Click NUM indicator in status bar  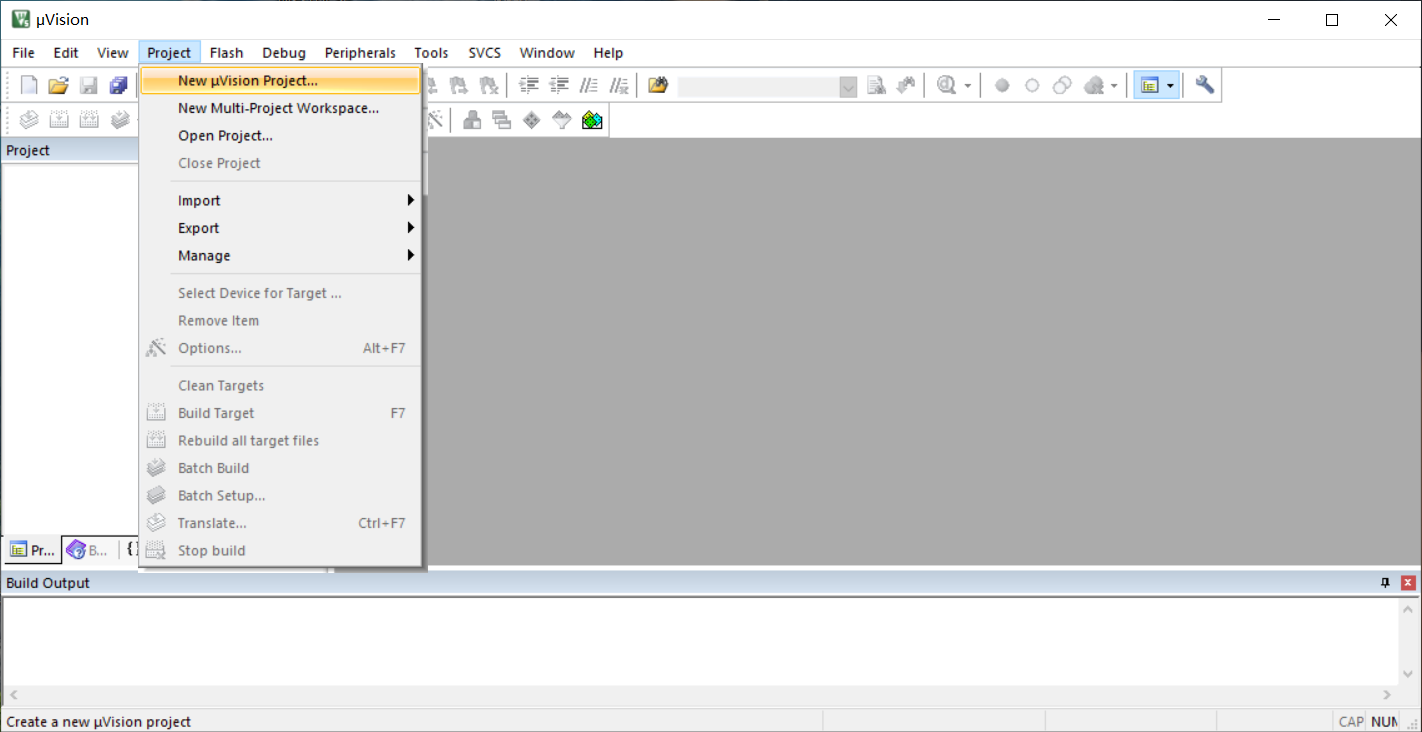pyautogui.click(x=1384, y=721)
